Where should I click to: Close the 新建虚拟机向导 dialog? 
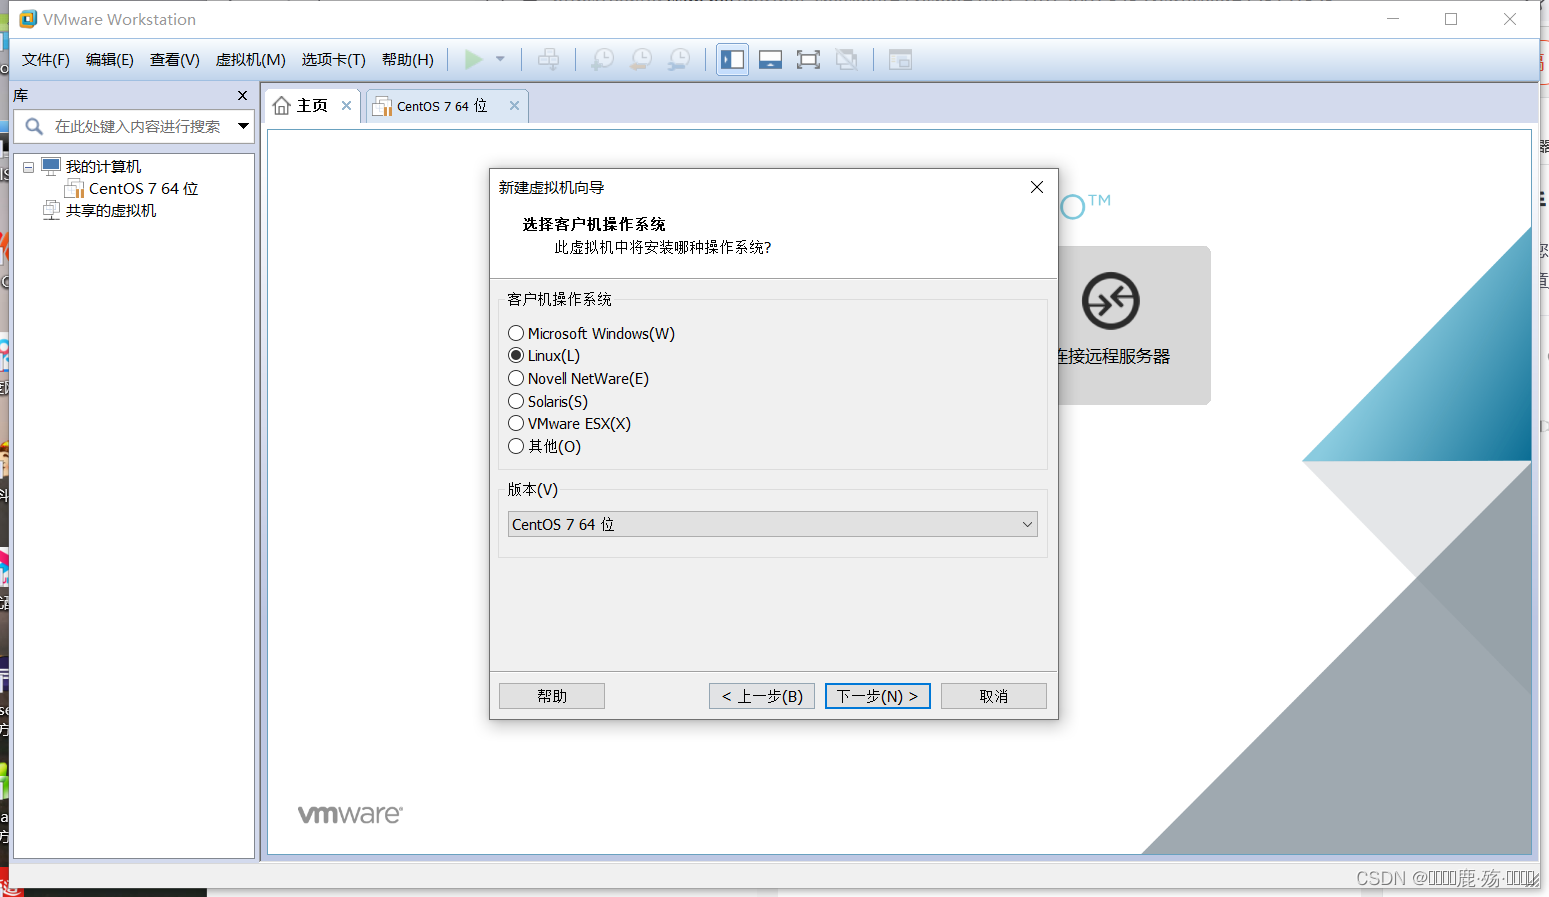point(1037,187)
